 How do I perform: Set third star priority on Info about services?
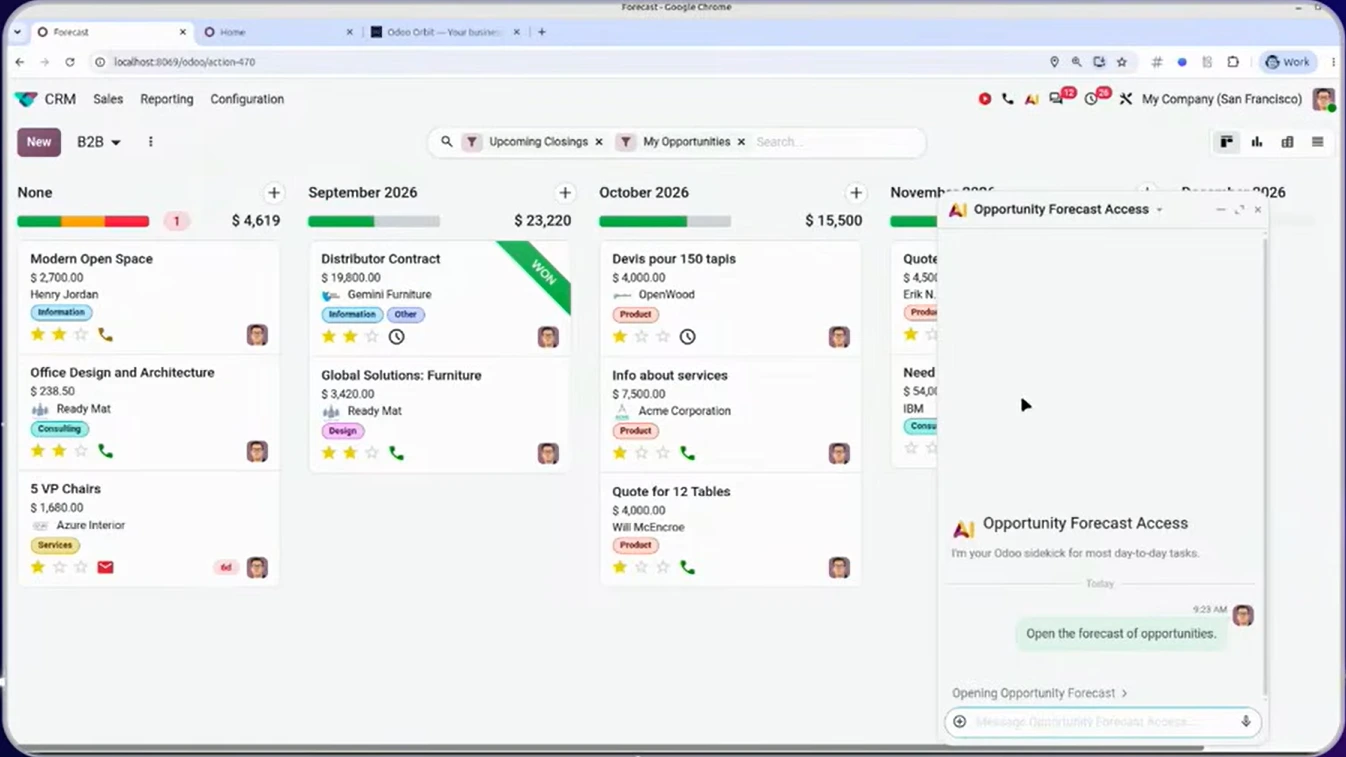pos(663,453)
